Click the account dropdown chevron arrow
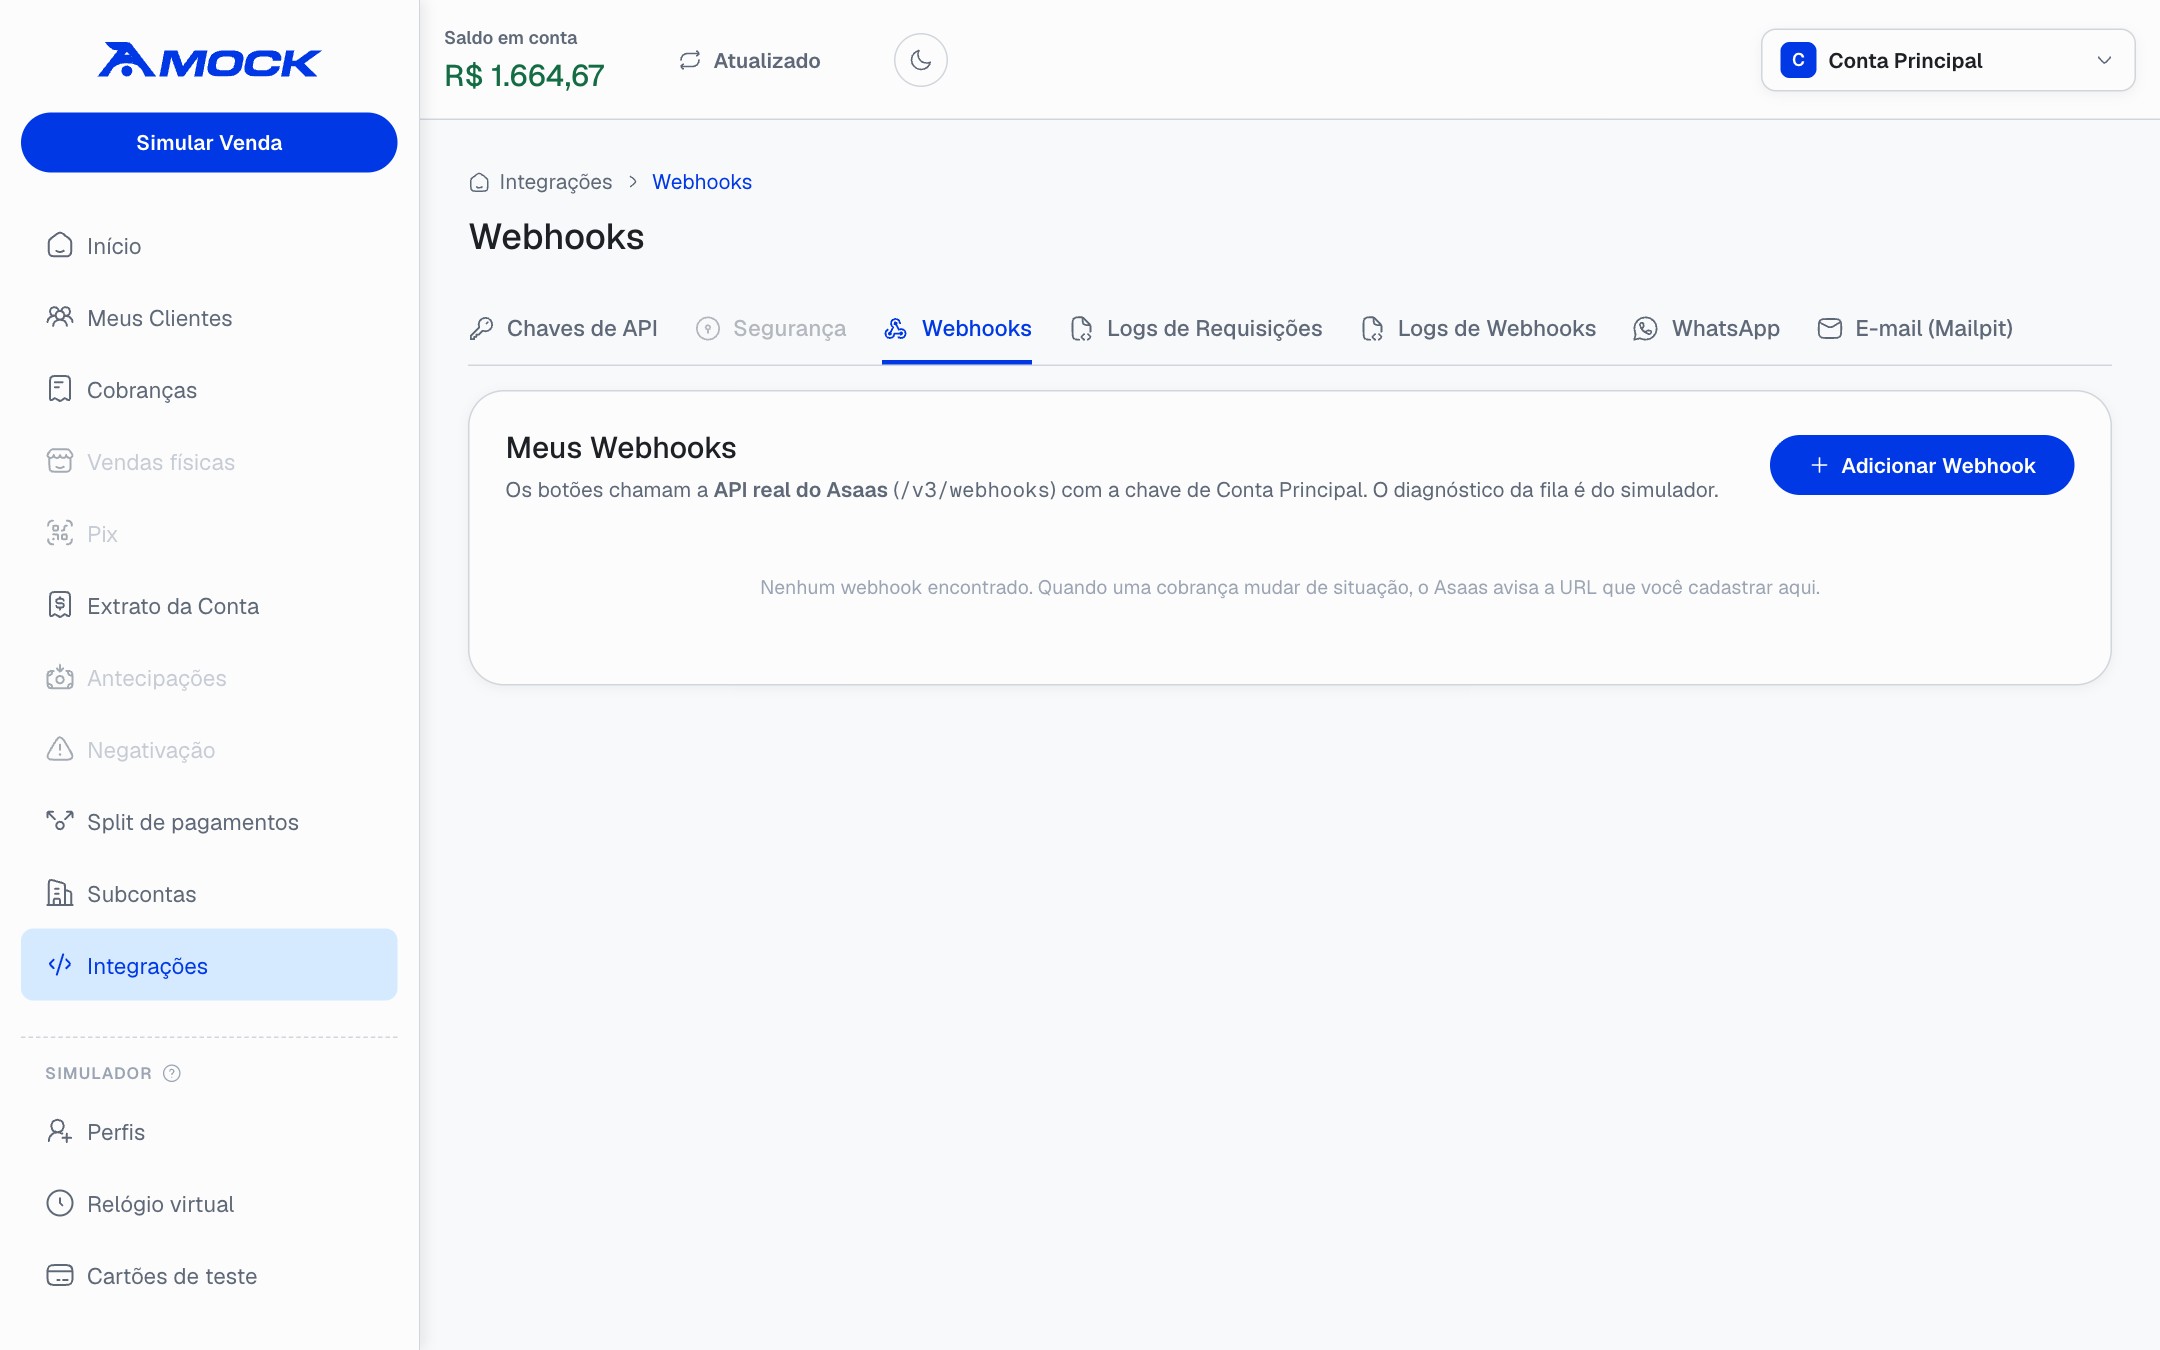 2104,60
